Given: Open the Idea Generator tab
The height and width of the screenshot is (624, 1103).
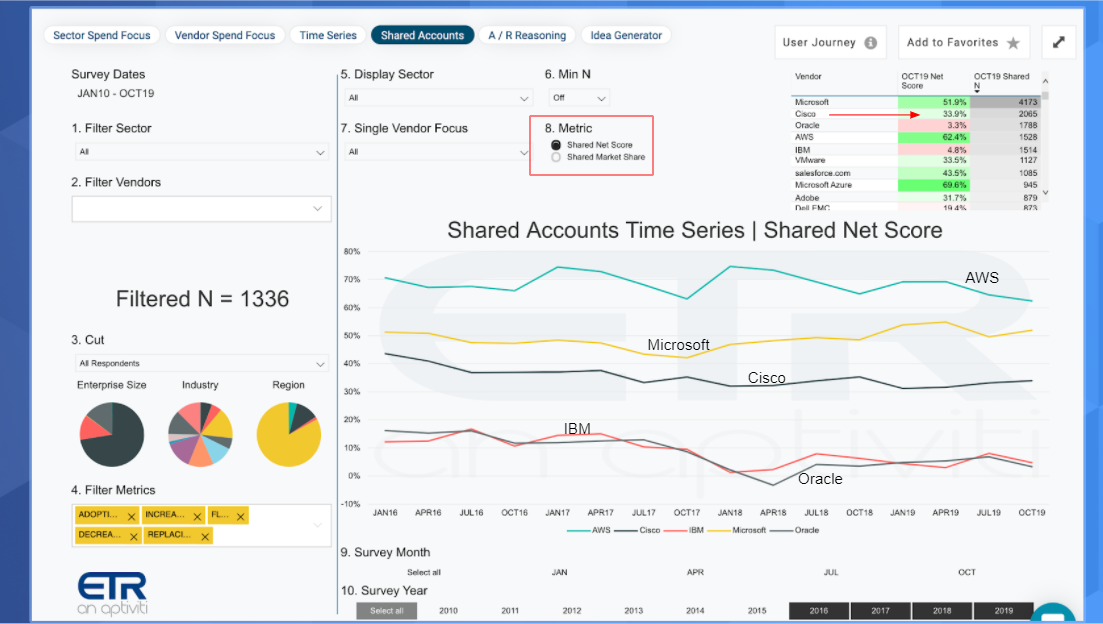Looking at the screenshot, I should coord(626,35).
